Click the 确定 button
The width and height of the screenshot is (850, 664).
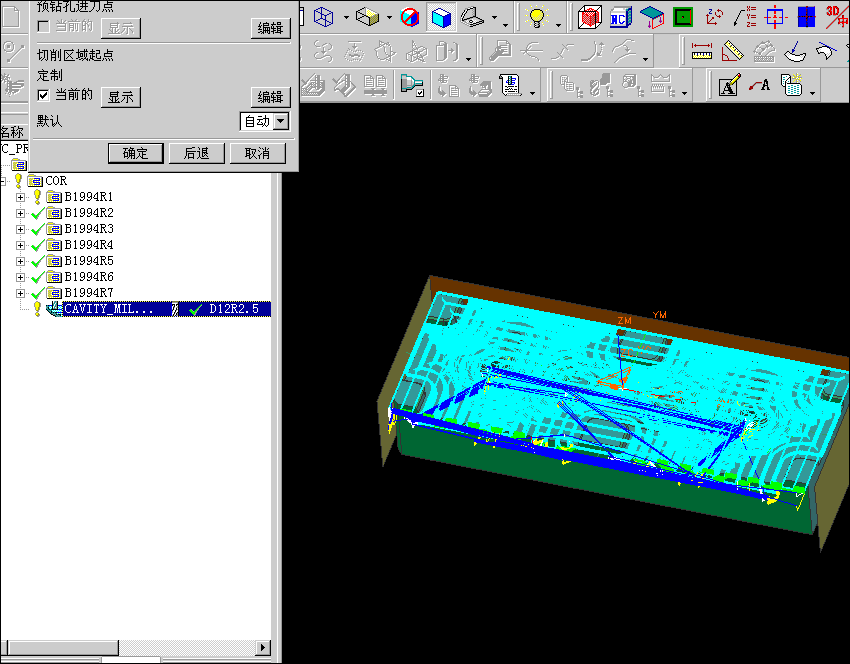(x=135, y=153)
